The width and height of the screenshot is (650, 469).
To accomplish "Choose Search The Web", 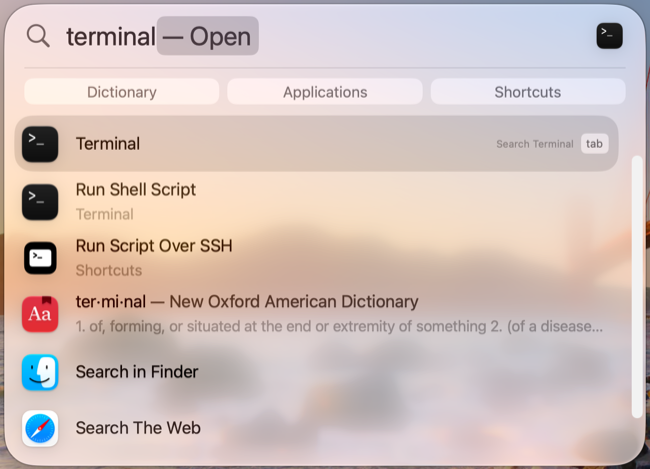I will pyautogui.click(x=317, y=428).
